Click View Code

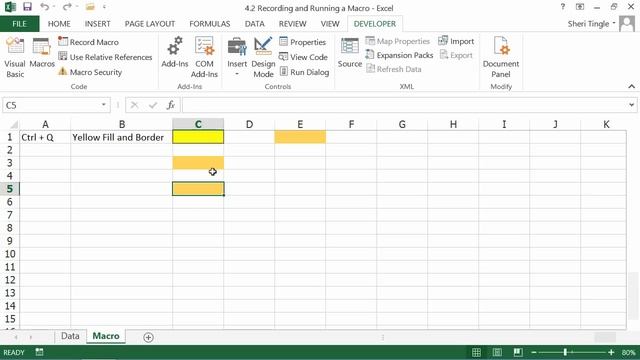[x=303, y=57]
